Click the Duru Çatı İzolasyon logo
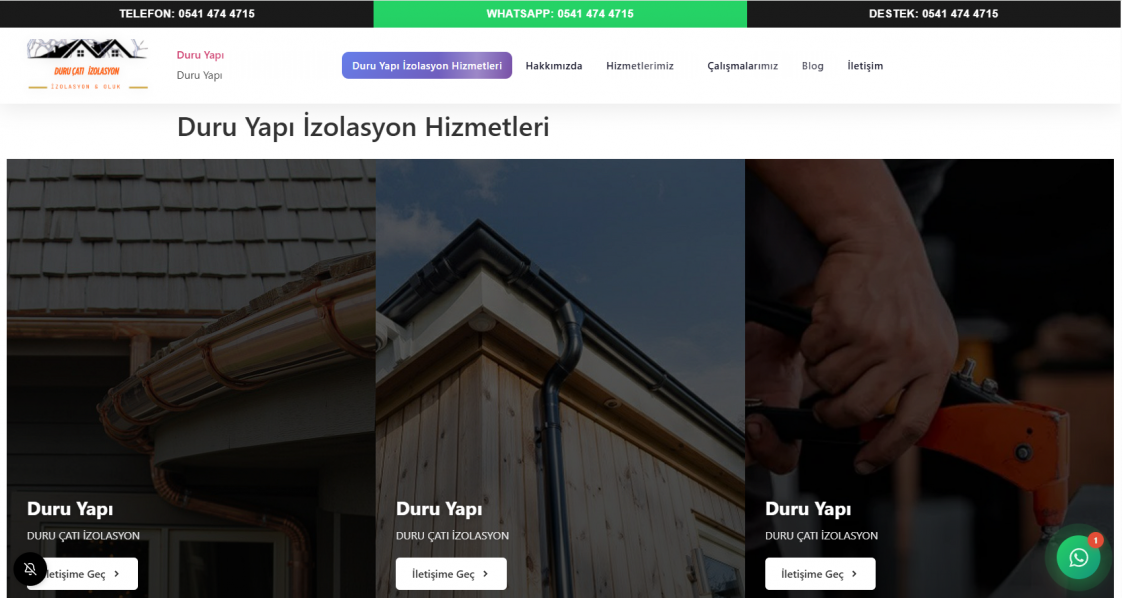This screenshot has width=1122, height=598. coord(87,64)
